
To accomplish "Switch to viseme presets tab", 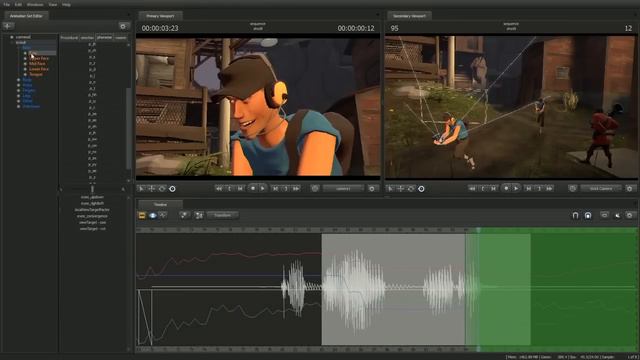I will (x=120, y=38).
